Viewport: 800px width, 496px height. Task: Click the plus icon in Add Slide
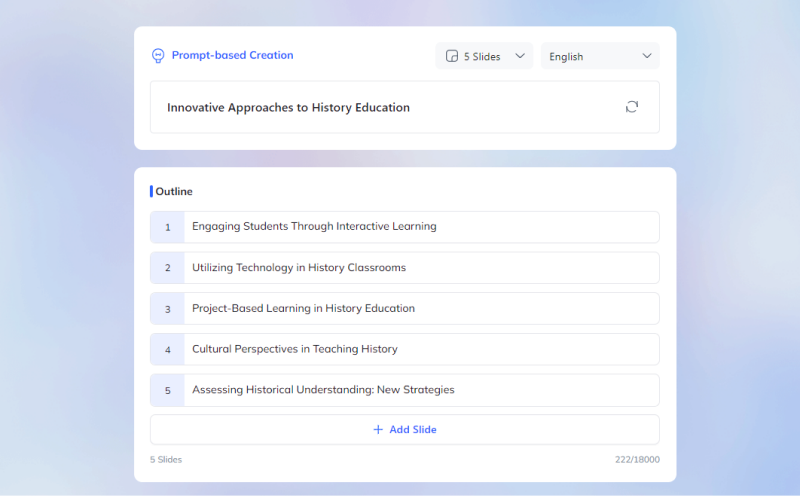click(x=378, y=430)
